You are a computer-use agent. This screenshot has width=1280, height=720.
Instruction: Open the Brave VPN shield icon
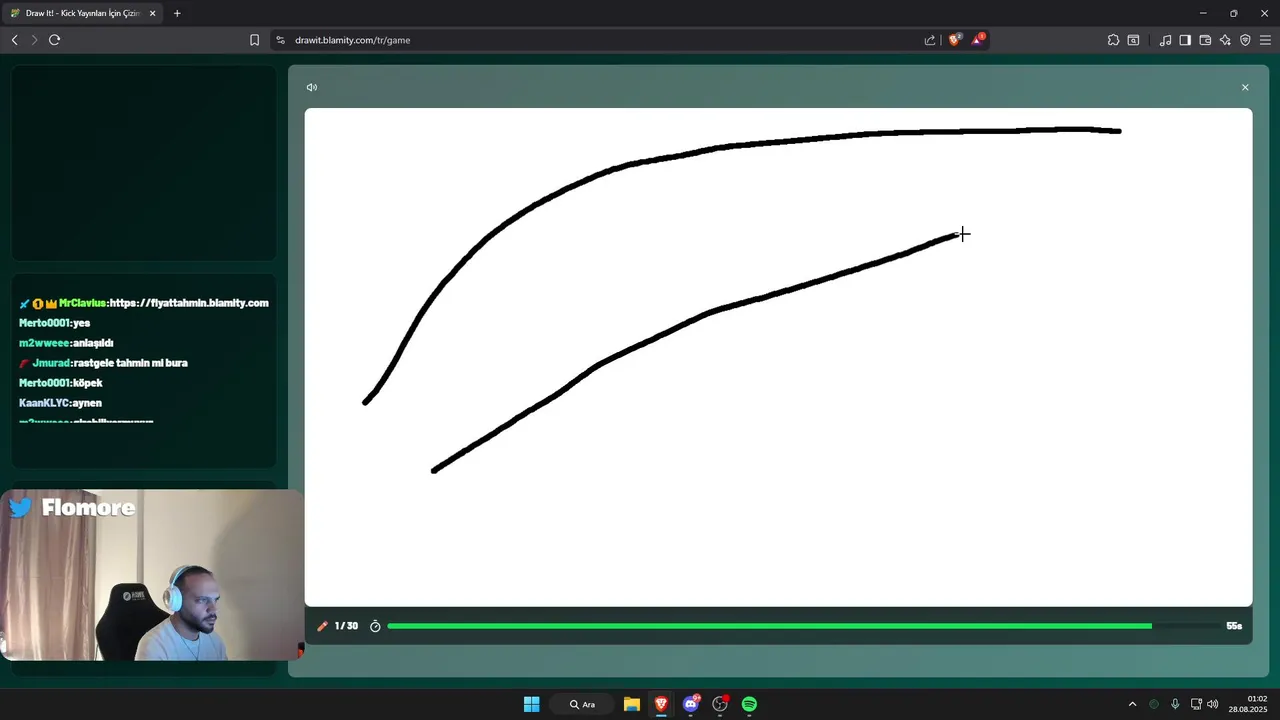(x=1245, y=40)
